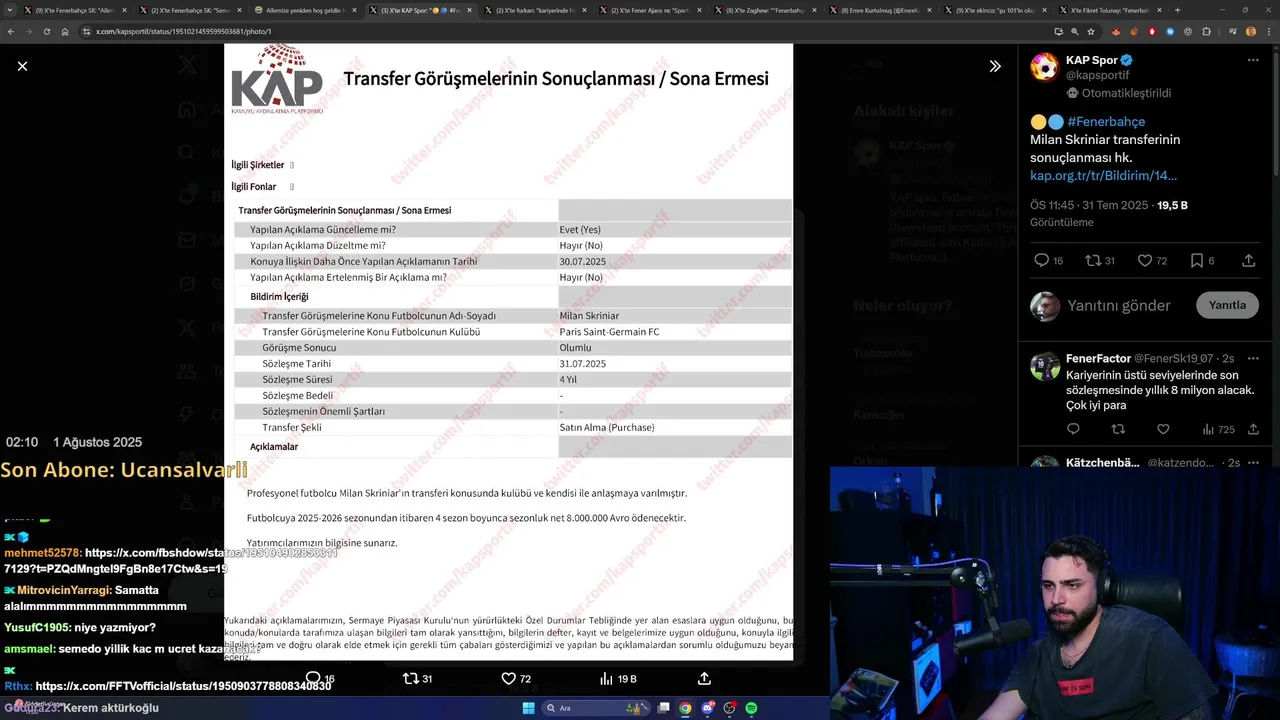The width and height of the screenshot is (1280, 720).
Task: Open the Windows Start menu
Action: [528, 708]
